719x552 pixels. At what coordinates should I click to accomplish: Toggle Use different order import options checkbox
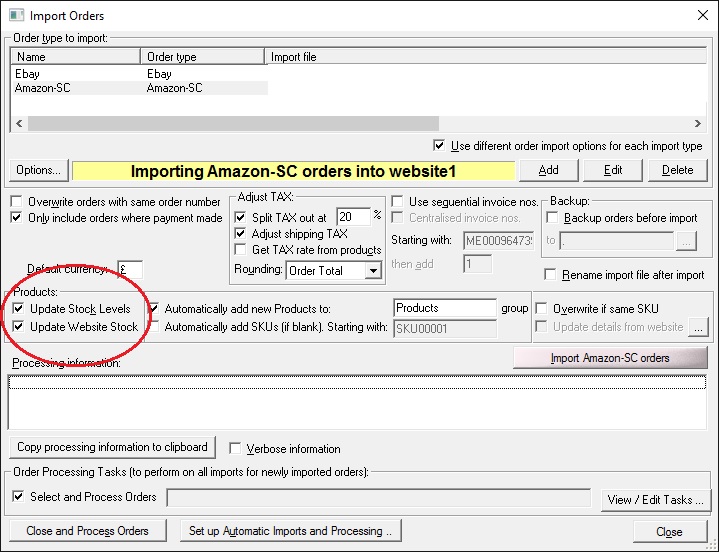coord(439,146)
